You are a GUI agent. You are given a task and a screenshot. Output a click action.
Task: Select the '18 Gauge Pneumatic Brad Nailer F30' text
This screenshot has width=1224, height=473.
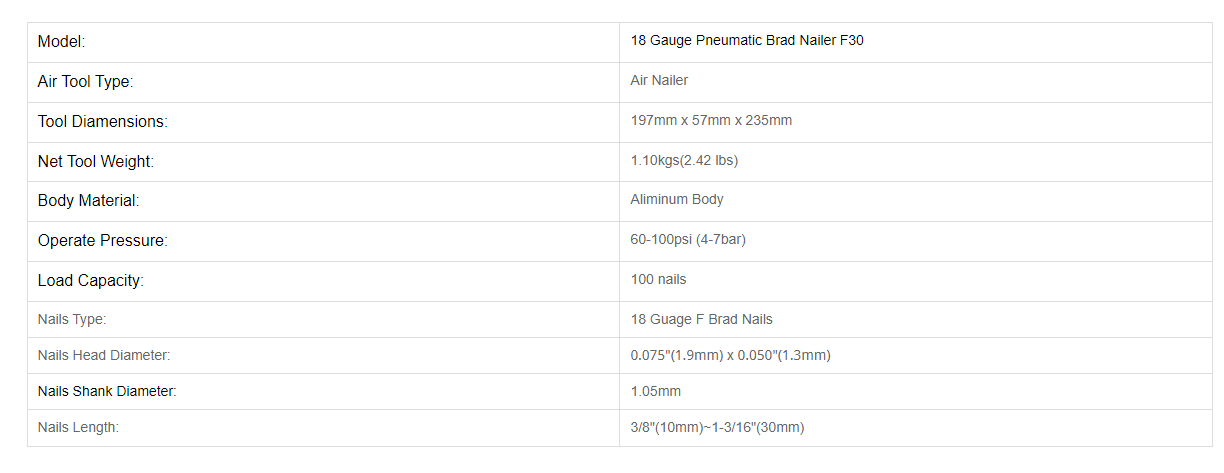click(x=747, y=41)
